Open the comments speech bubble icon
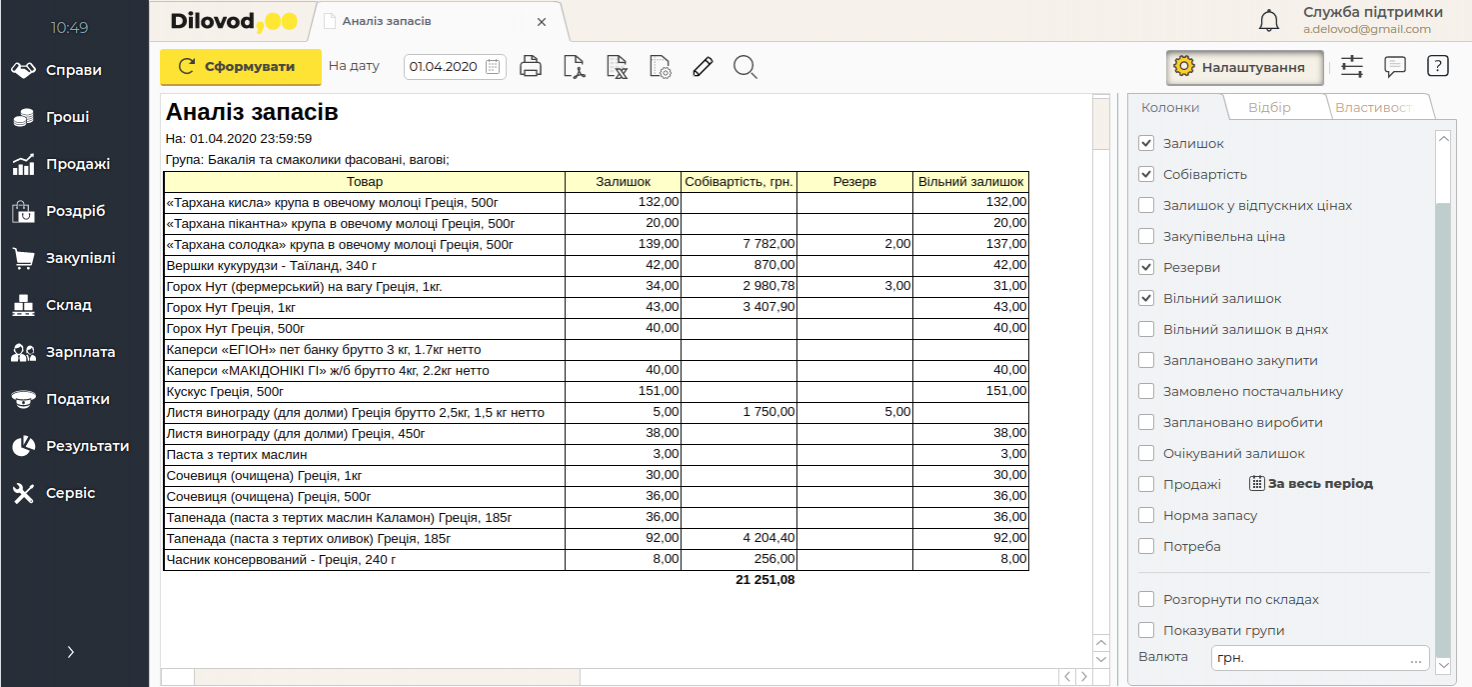Screen dimensions: 1472x687 (x=1395, y=67)
